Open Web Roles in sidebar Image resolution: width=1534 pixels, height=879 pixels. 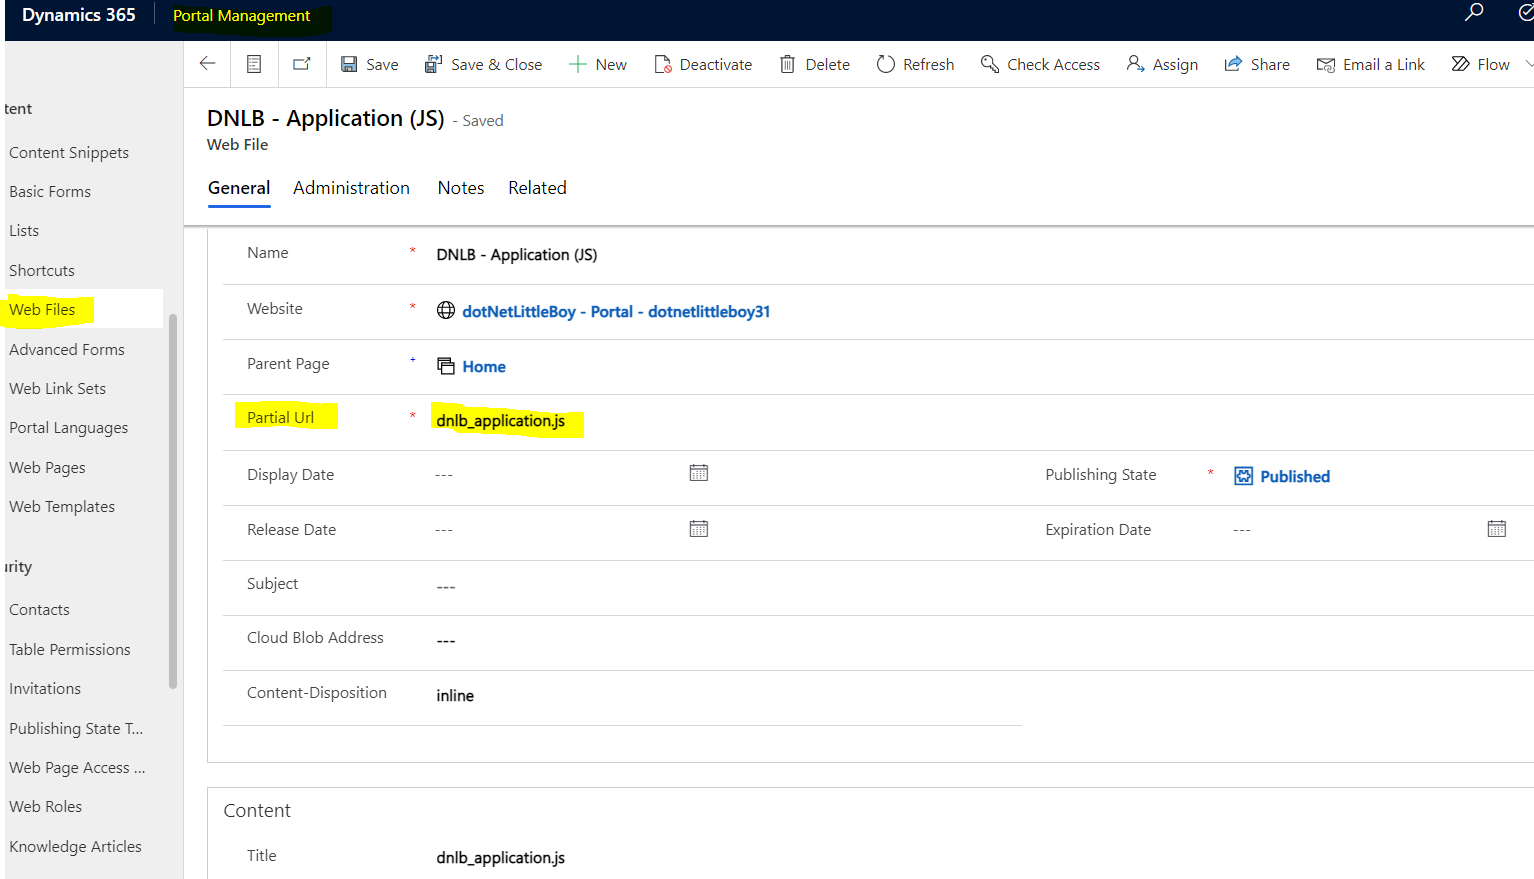[x=46, y=807]
